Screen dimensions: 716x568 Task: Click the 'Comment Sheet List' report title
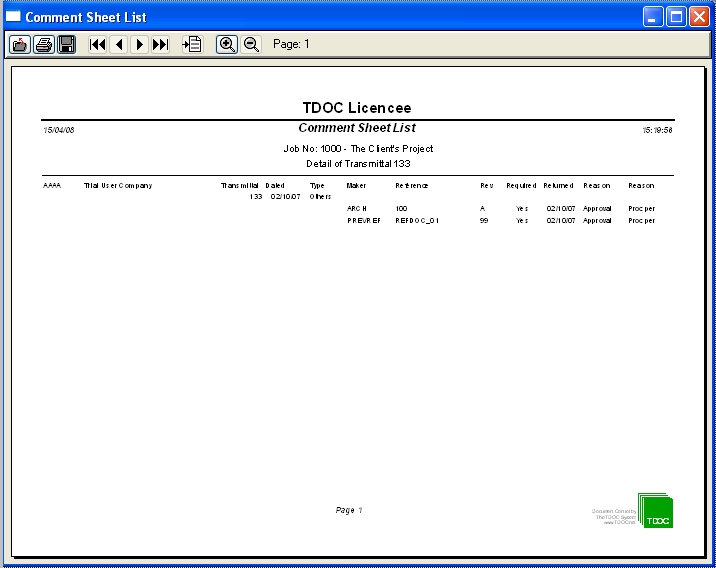357,128
